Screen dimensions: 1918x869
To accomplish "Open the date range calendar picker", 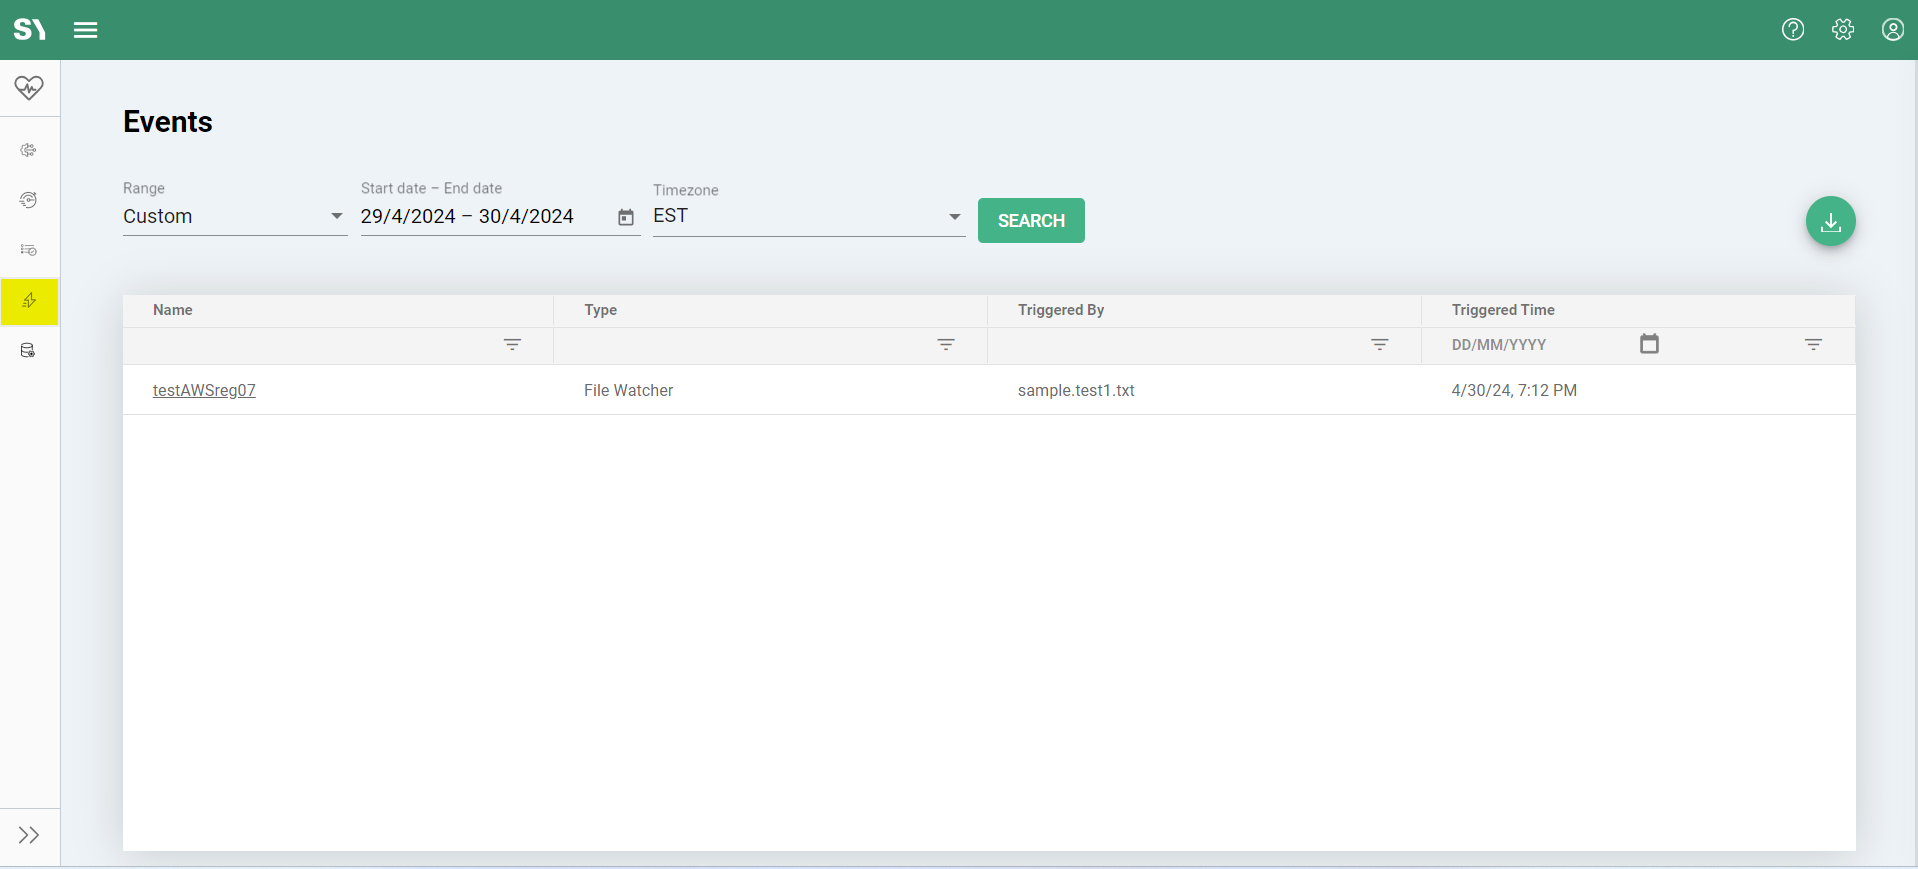I will 626,217.
